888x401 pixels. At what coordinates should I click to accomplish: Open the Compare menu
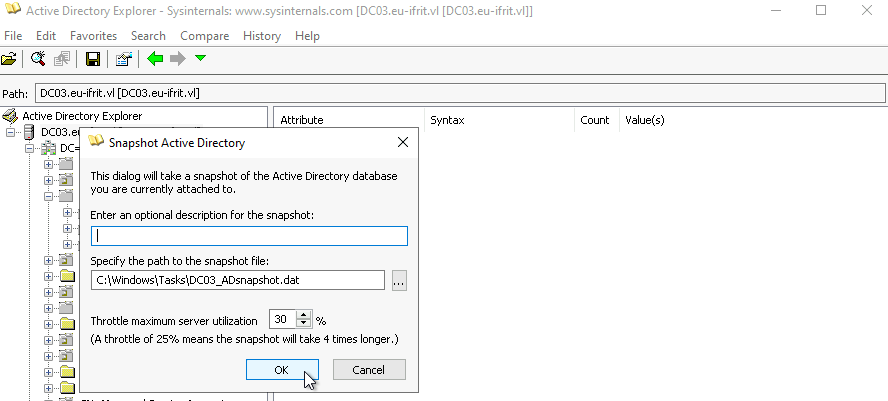204,36
